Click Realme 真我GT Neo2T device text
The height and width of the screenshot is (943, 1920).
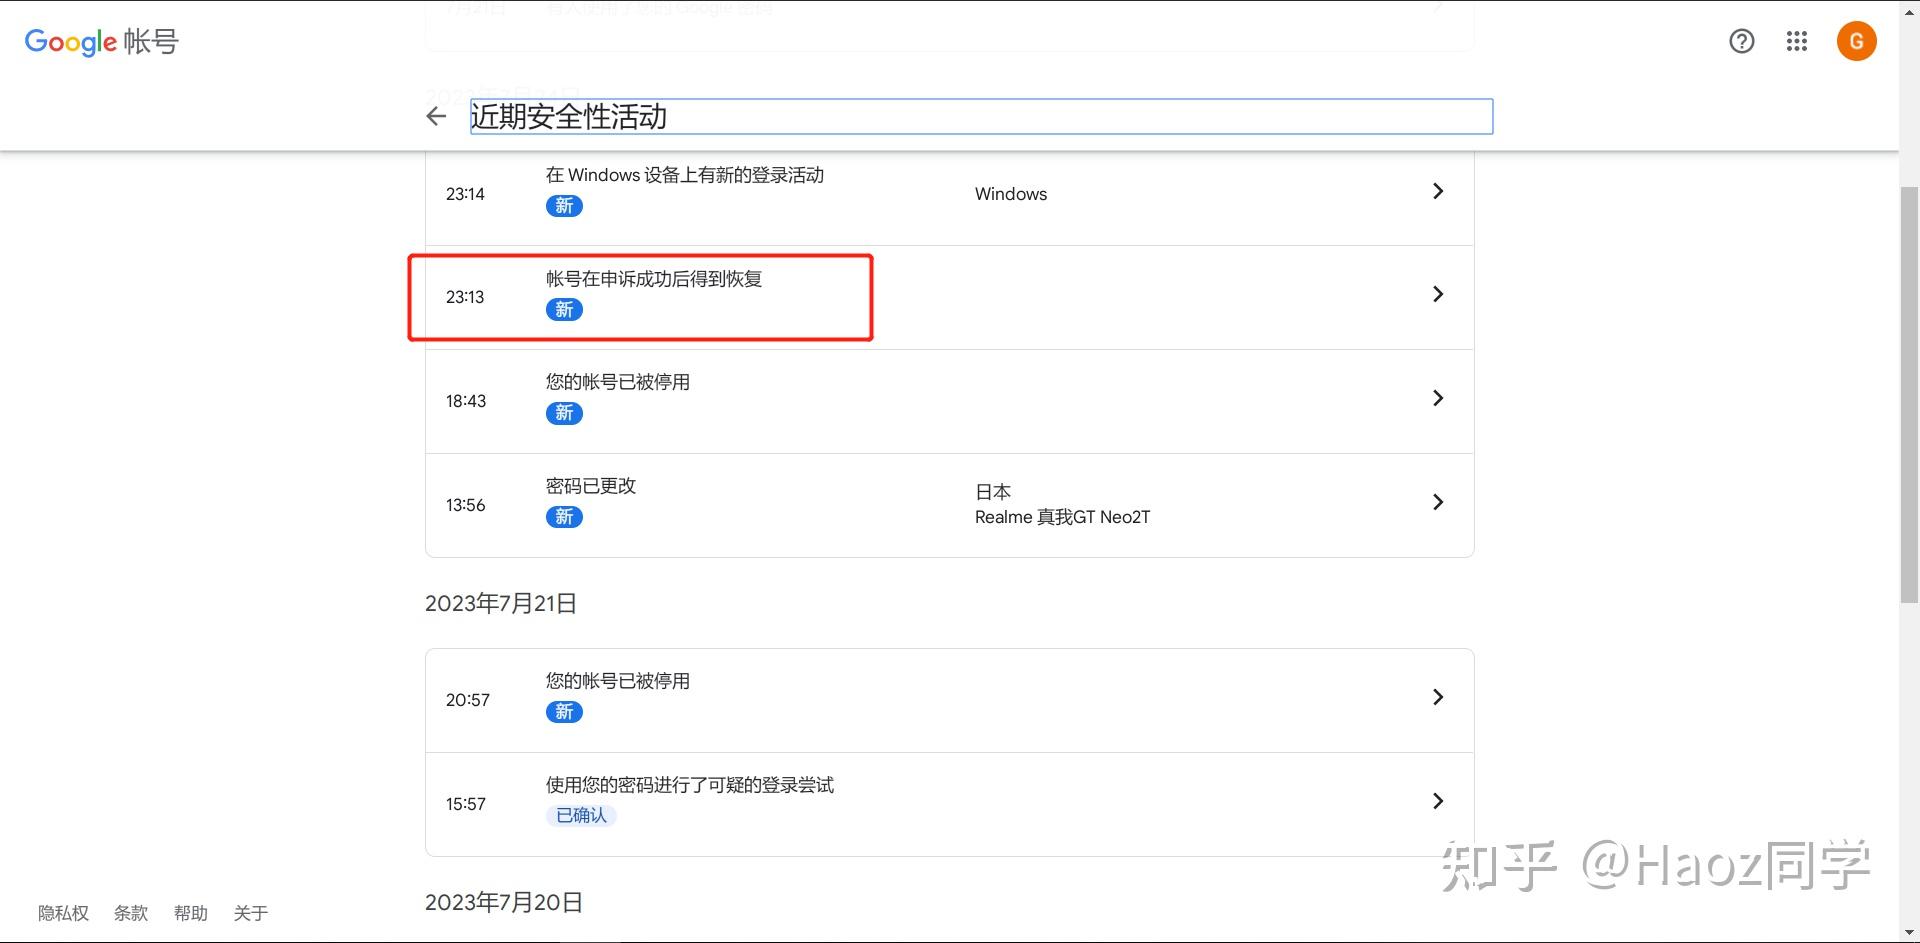click(1062, 517)
